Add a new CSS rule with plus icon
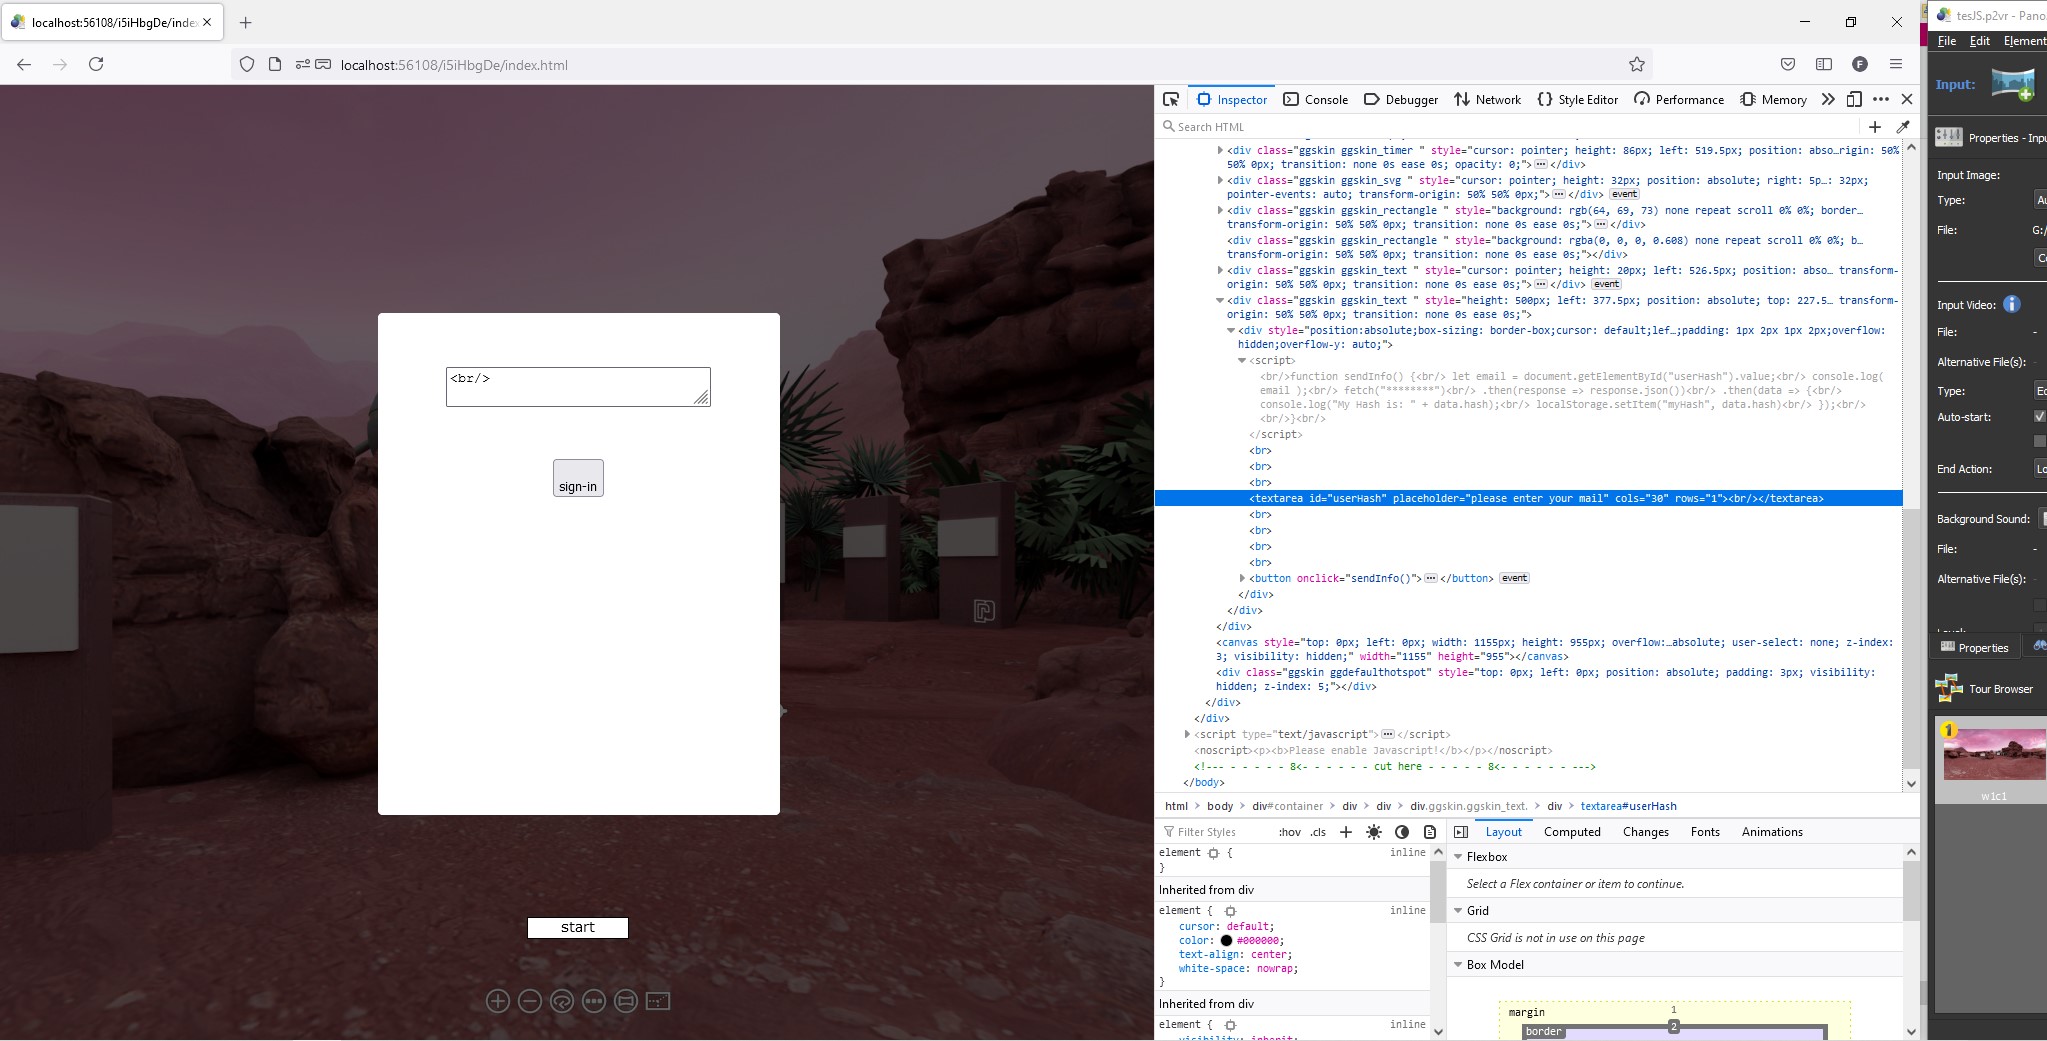This screenshot has width=2047, height=1041. coord(1346,832)
